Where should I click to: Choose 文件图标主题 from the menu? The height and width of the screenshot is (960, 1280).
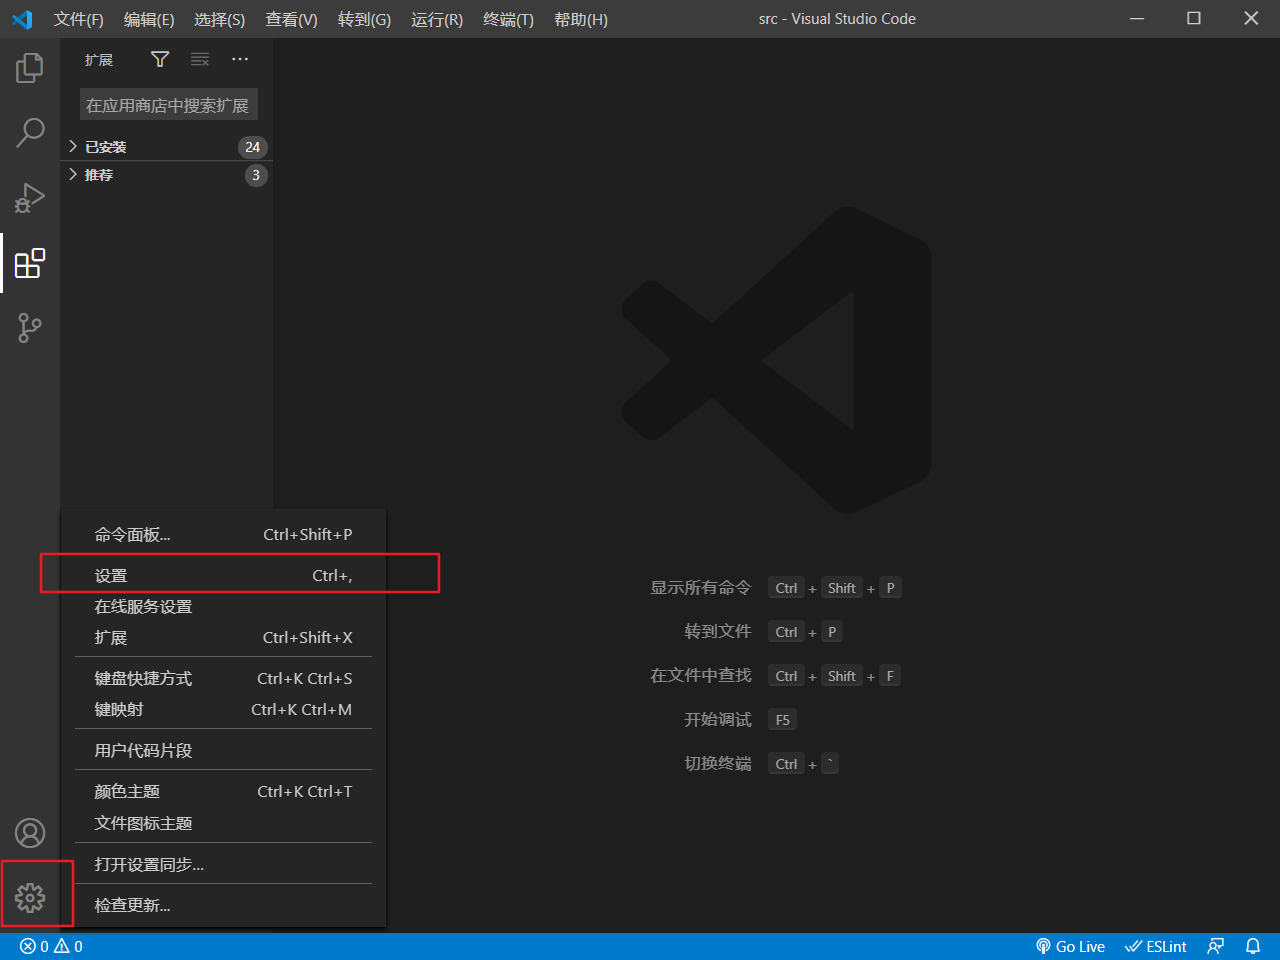click(x=224, y=824)
